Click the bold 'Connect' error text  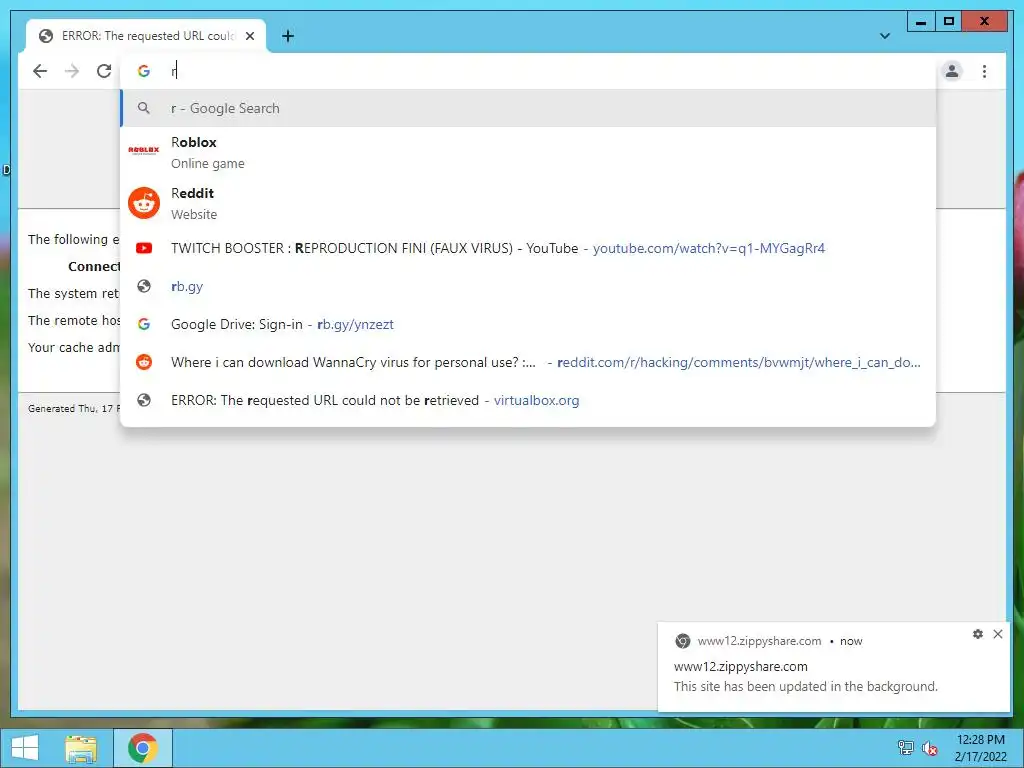[x=94, y=266]
